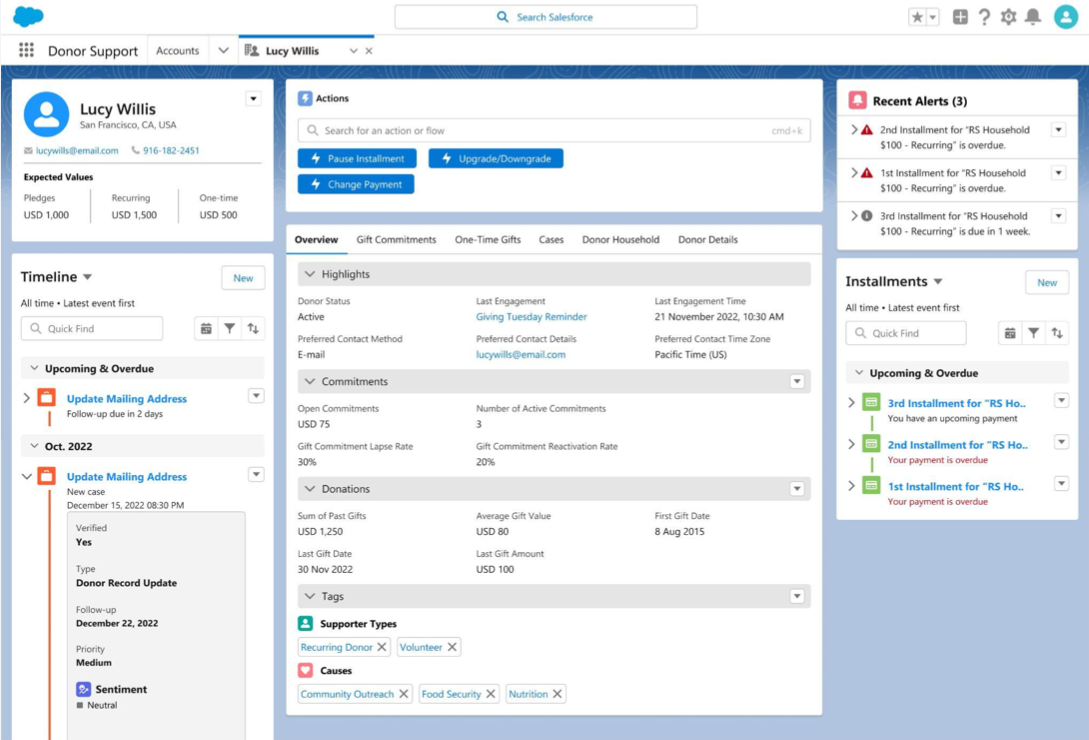The width and height of the screenshot is (1089, 740).
Task: Open Lucy Willis card actions dropdown
Action: pos(253,99)
